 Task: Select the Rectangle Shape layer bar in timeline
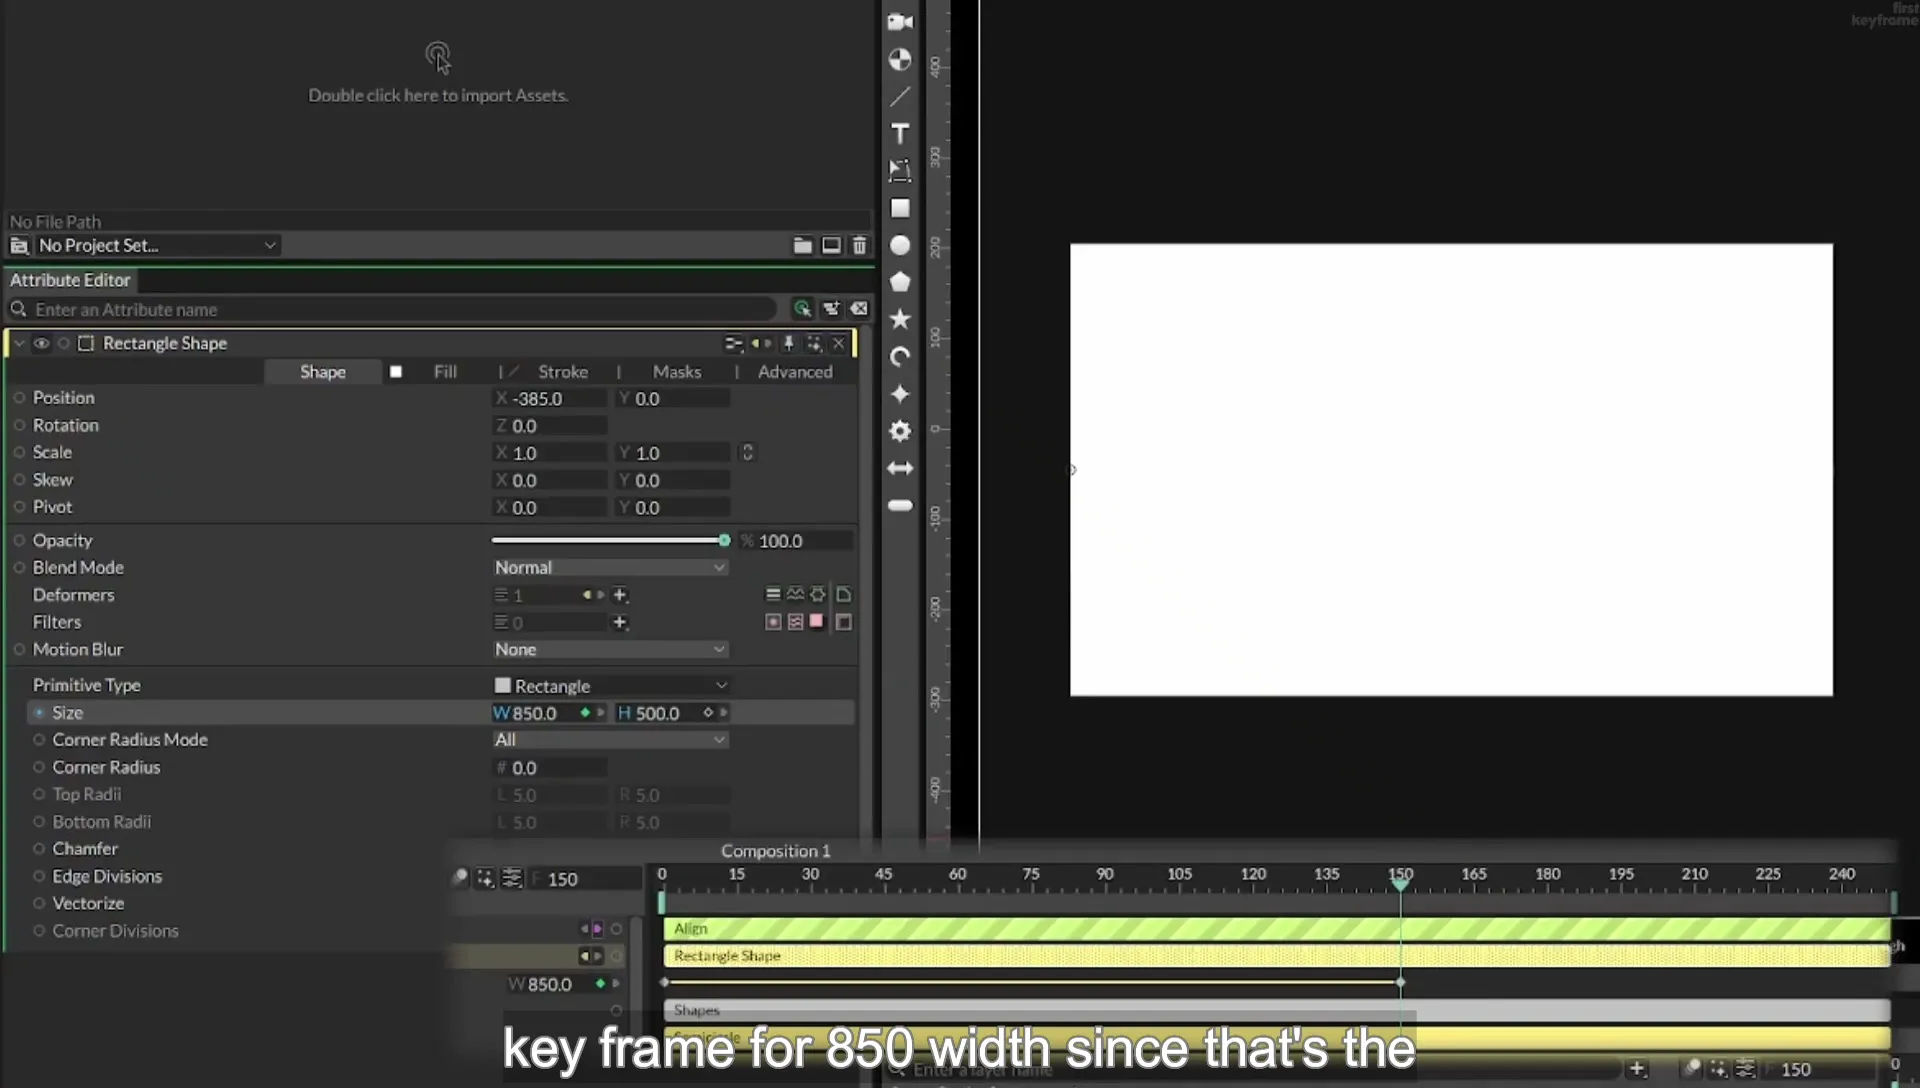point(1277,956)
